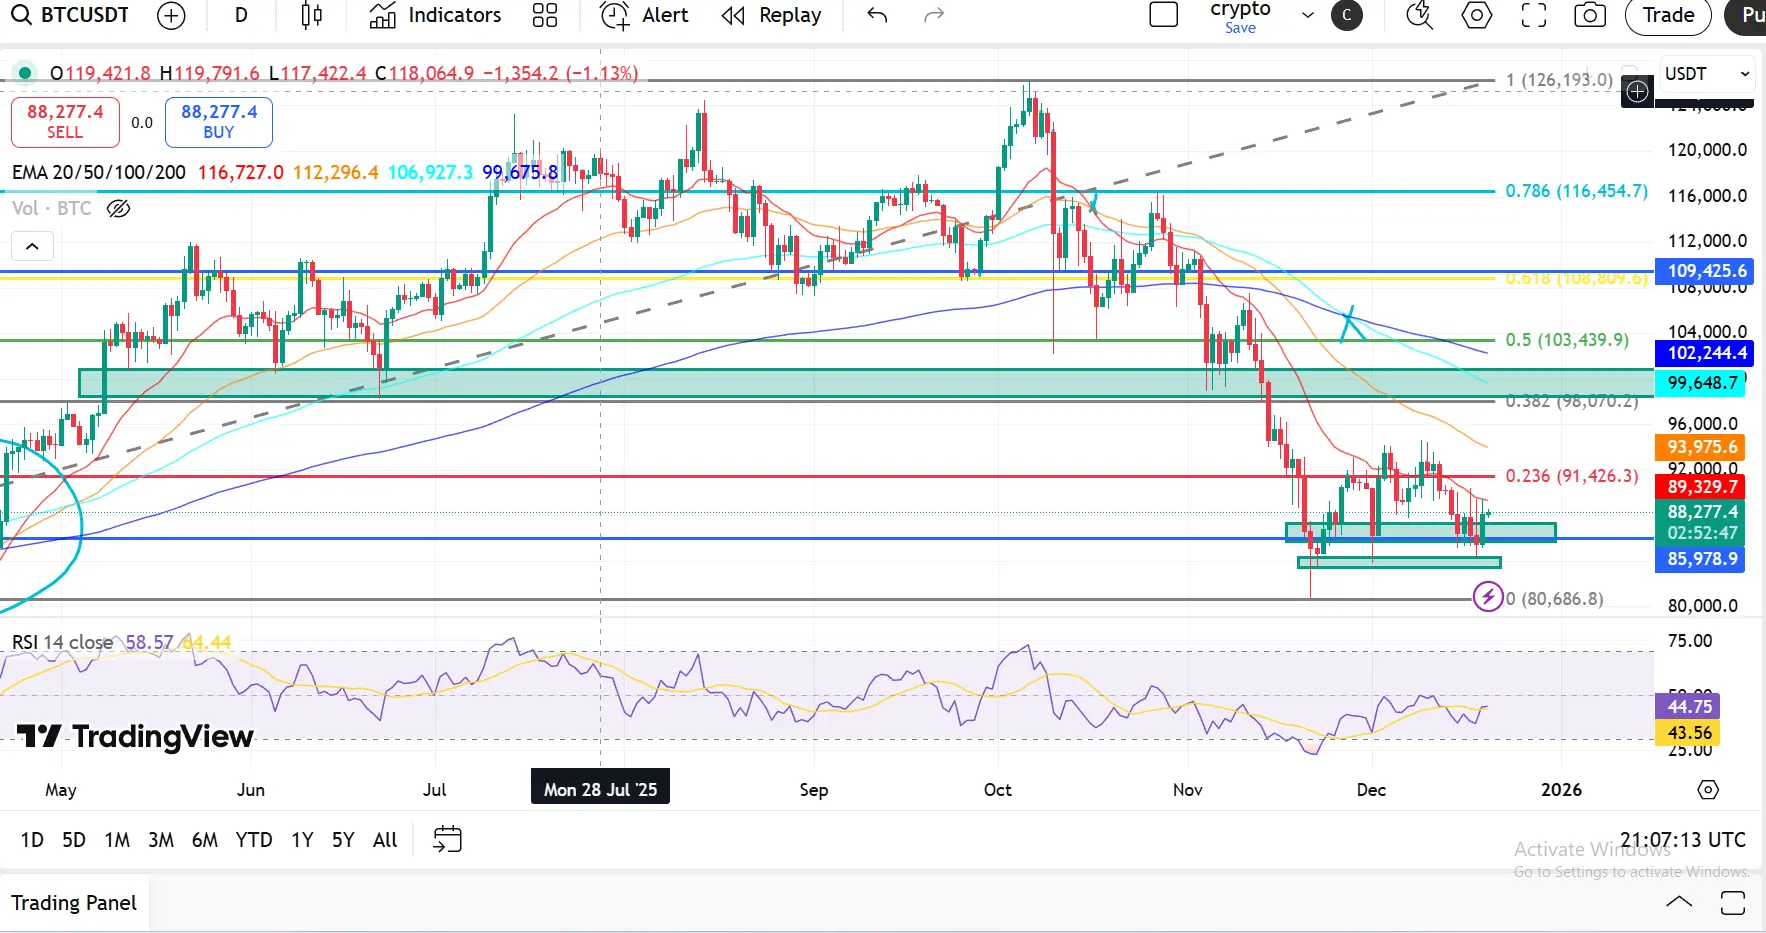Open the 21:07:13 UTC timezone menu
The height and width of the screenshot is (933, 1766).
[1683, 840]
